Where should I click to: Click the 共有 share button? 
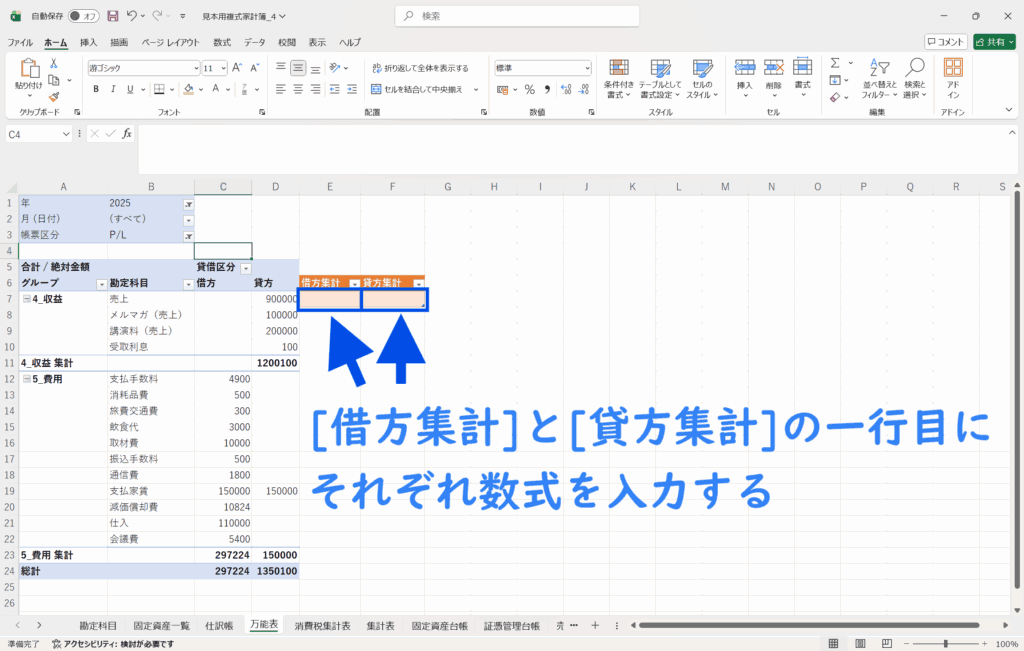994,42
